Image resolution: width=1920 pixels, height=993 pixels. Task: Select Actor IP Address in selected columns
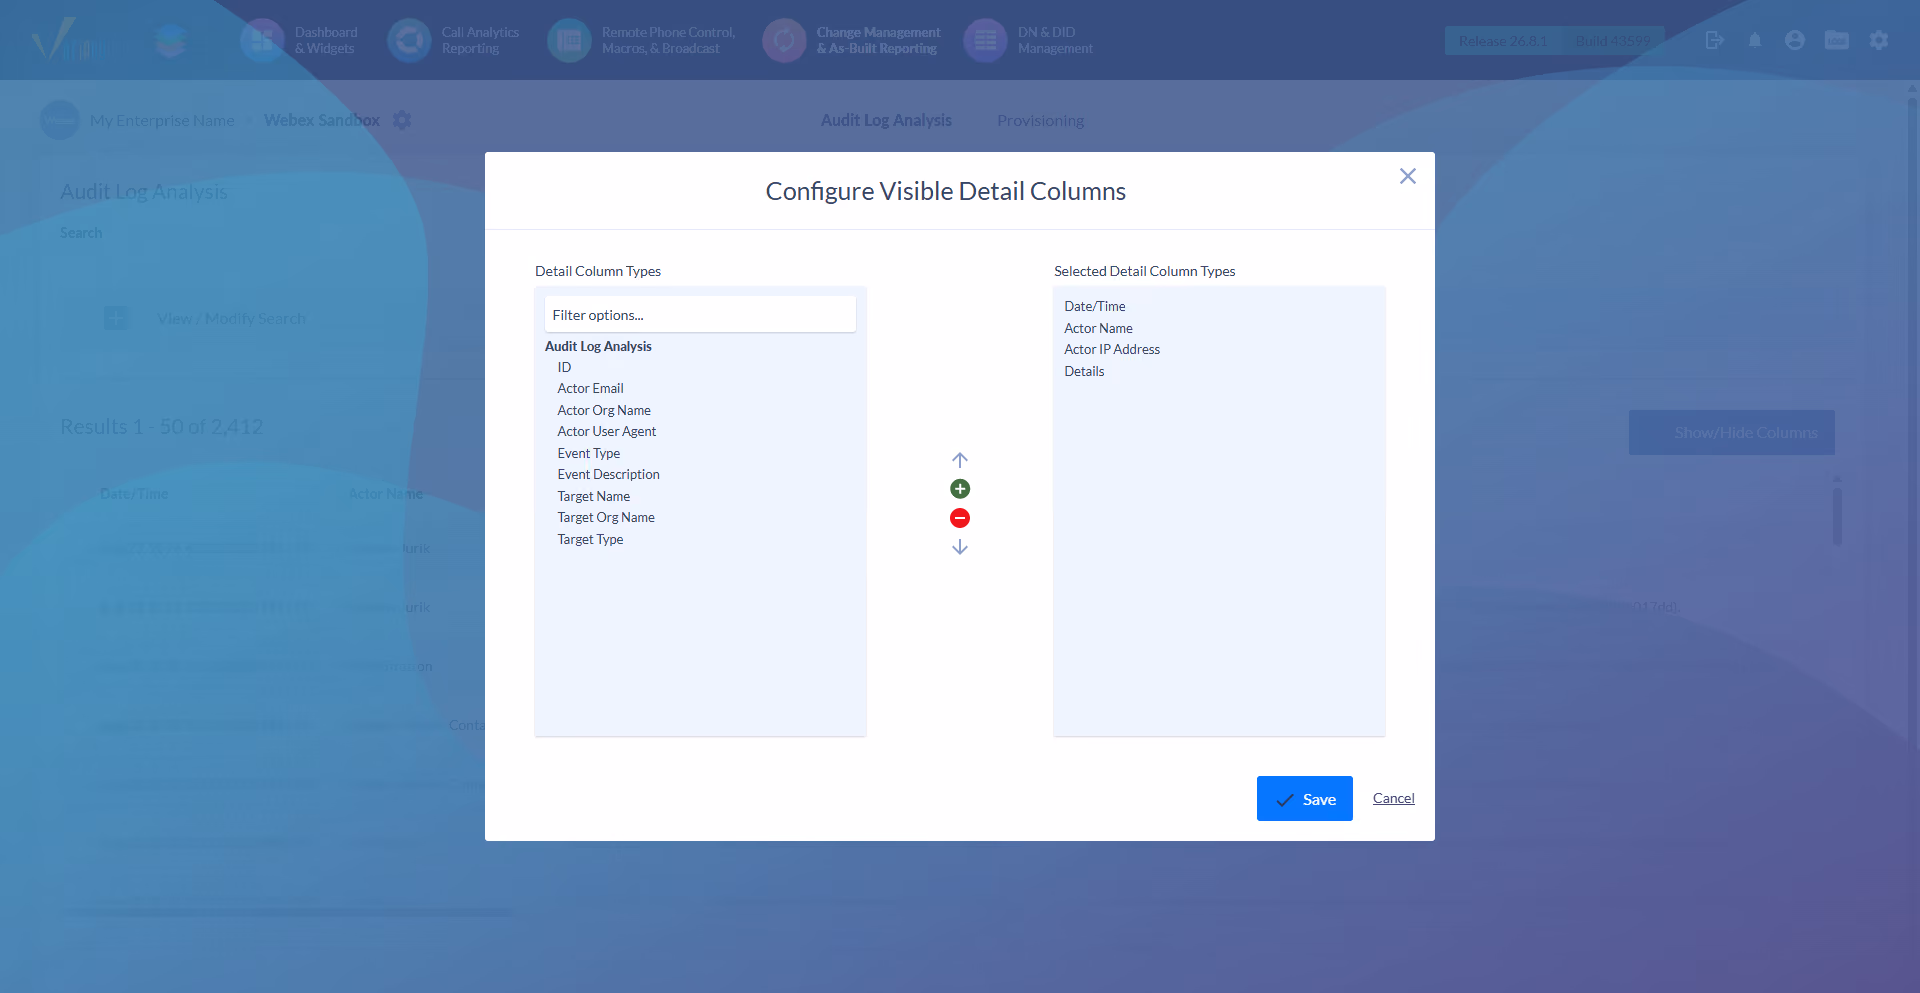pos(1112,349)
